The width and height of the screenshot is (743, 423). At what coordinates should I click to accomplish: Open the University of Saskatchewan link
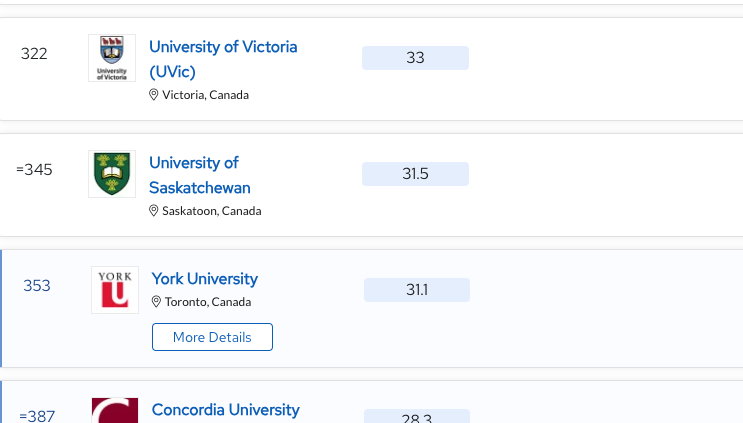200,175
